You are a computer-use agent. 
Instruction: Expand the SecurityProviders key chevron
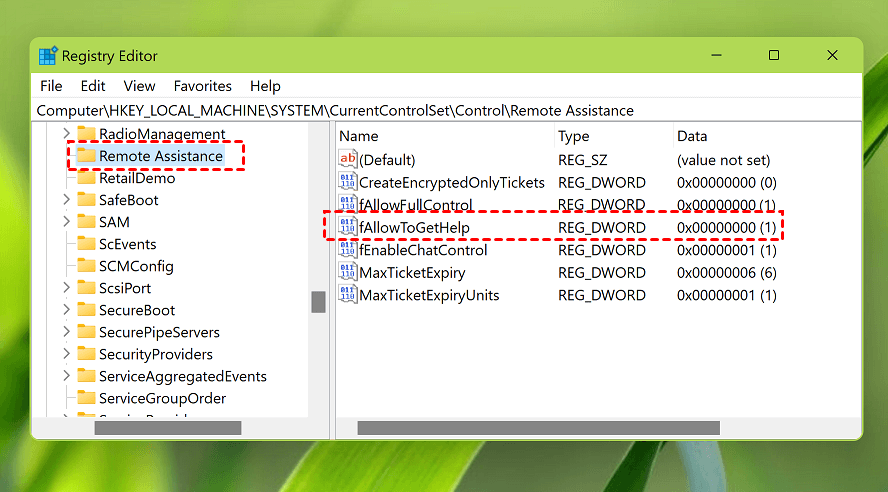click(x=66, y=354)
